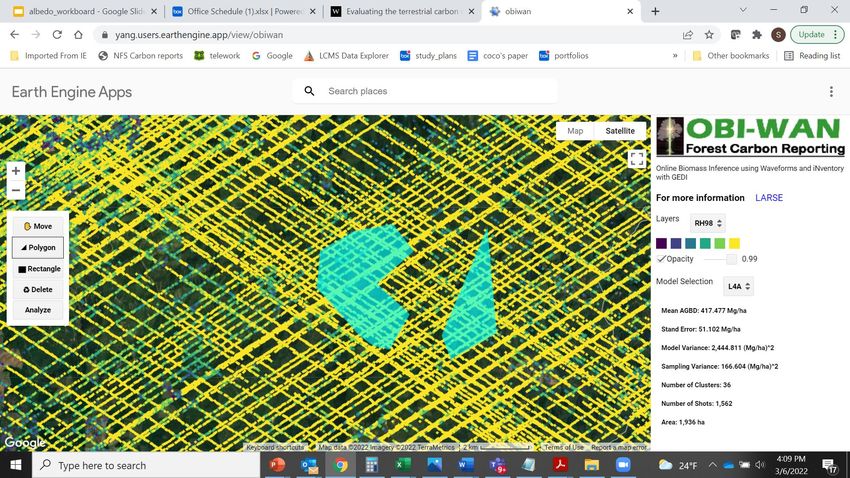The image size is (850, 478).
Task: Go to browser home page
Action: coord(79,35)
